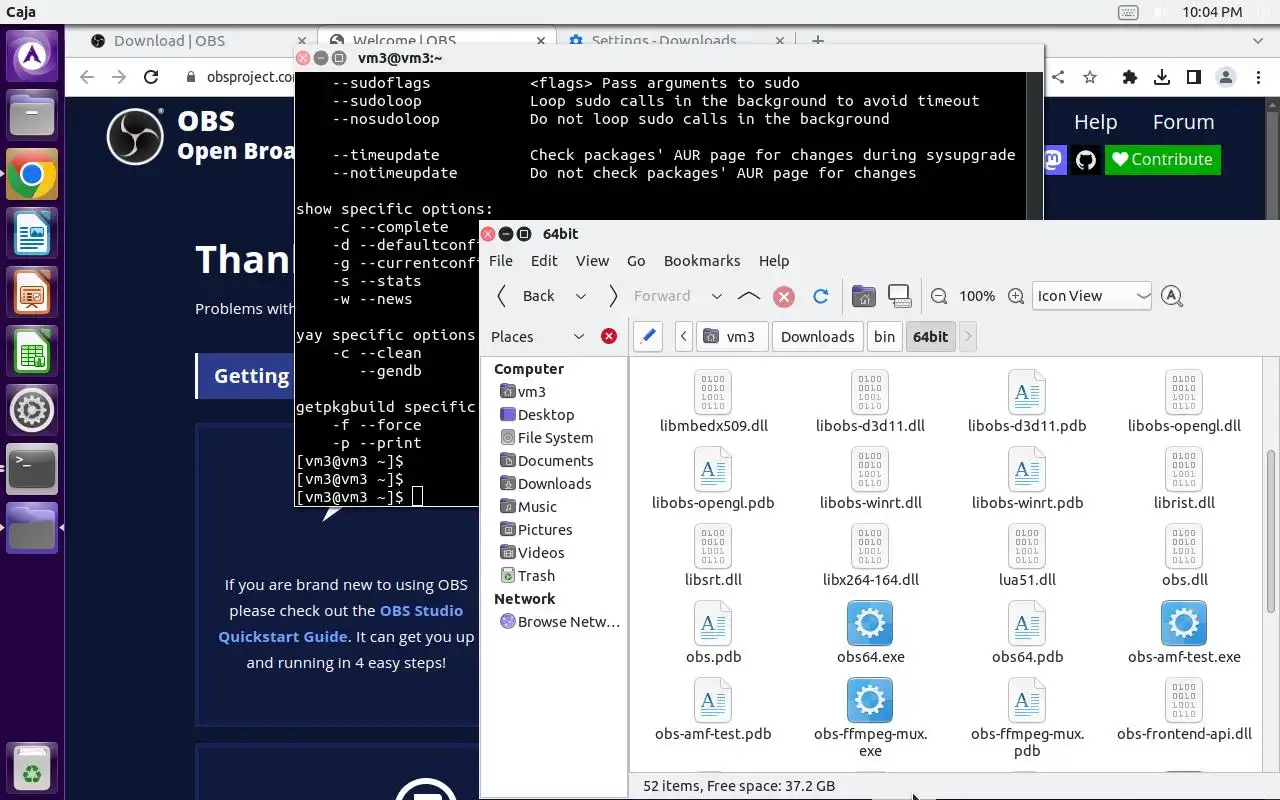This screenshot has width=1280, height=800.
Task: Launch Chrome from the dock
Action: pos(32,176)
